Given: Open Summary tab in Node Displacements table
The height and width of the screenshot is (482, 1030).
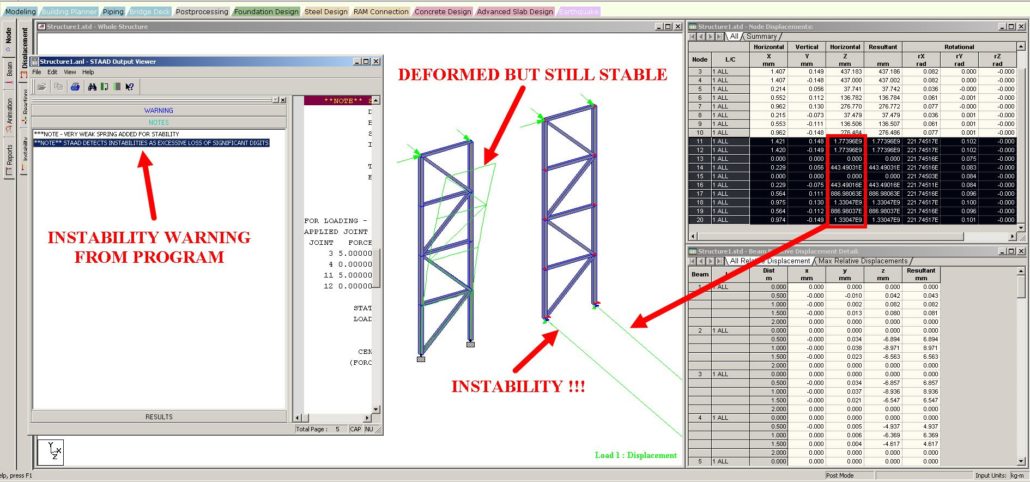Looking at the screenshot, I should click(x=761, y=37).
